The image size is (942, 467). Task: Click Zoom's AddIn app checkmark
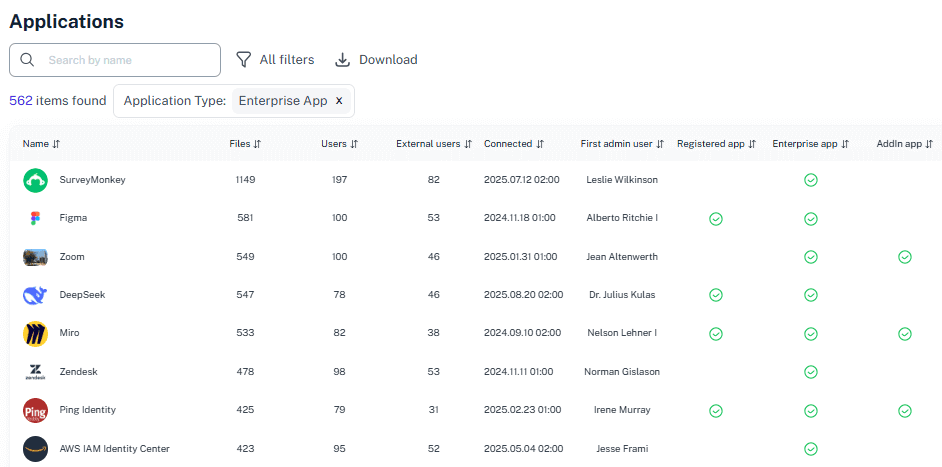[x=905, y=257]
